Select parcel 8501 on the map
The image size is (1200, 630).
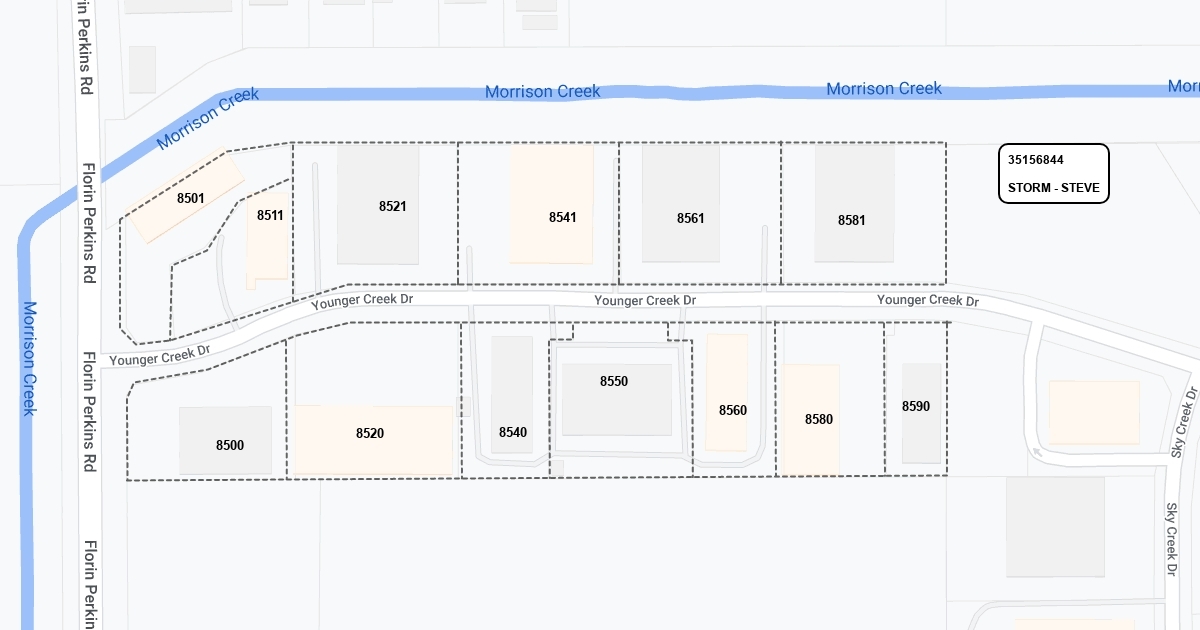[190, 198]
